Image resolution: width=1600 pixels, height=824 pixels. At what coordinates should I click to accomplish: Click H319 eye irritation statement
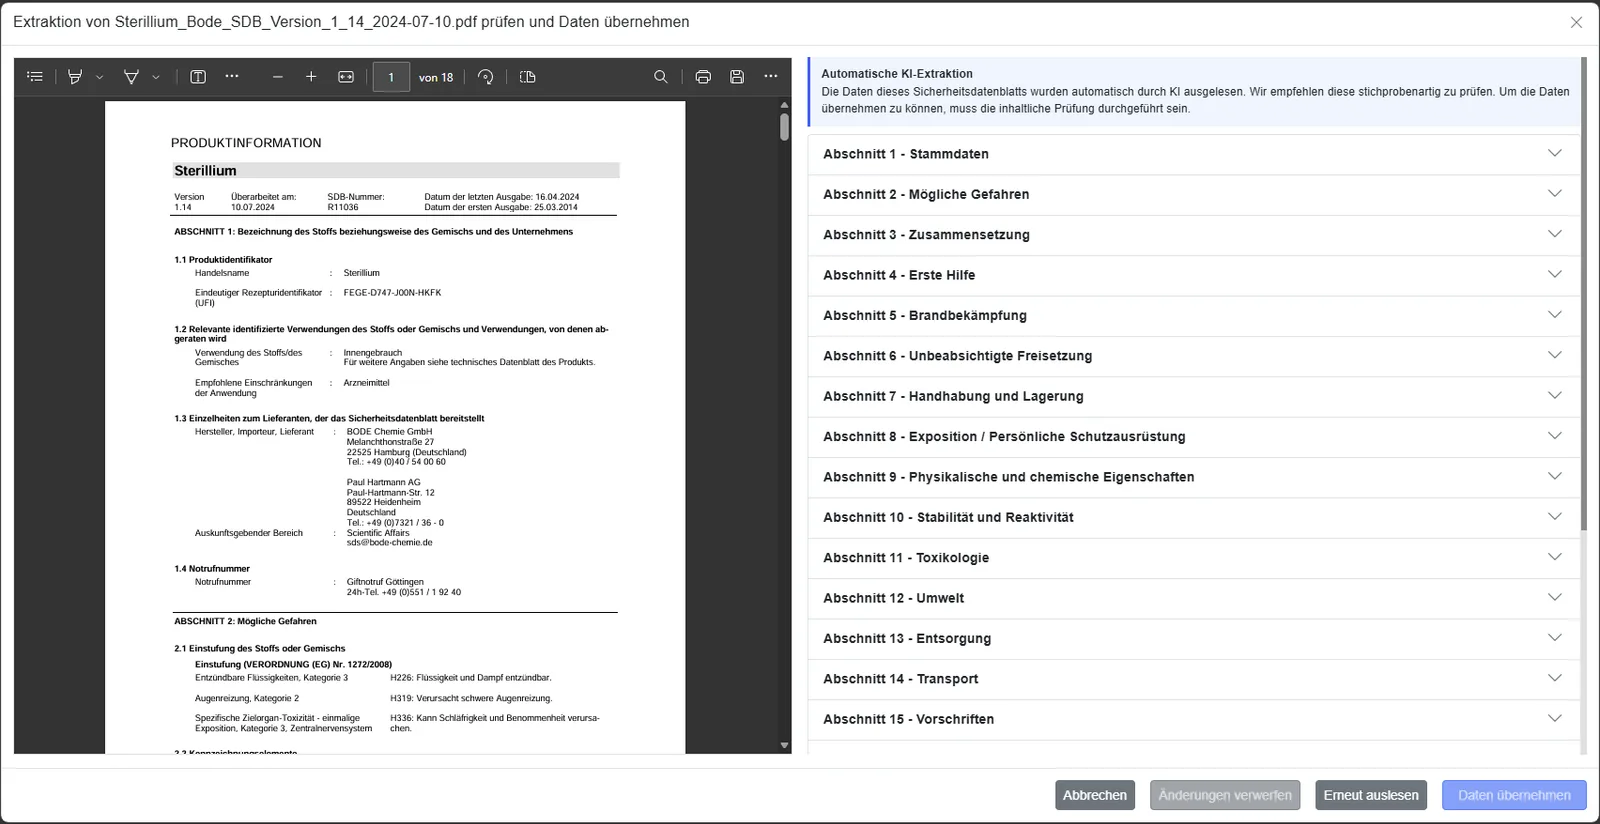click(x=470, y=698)
